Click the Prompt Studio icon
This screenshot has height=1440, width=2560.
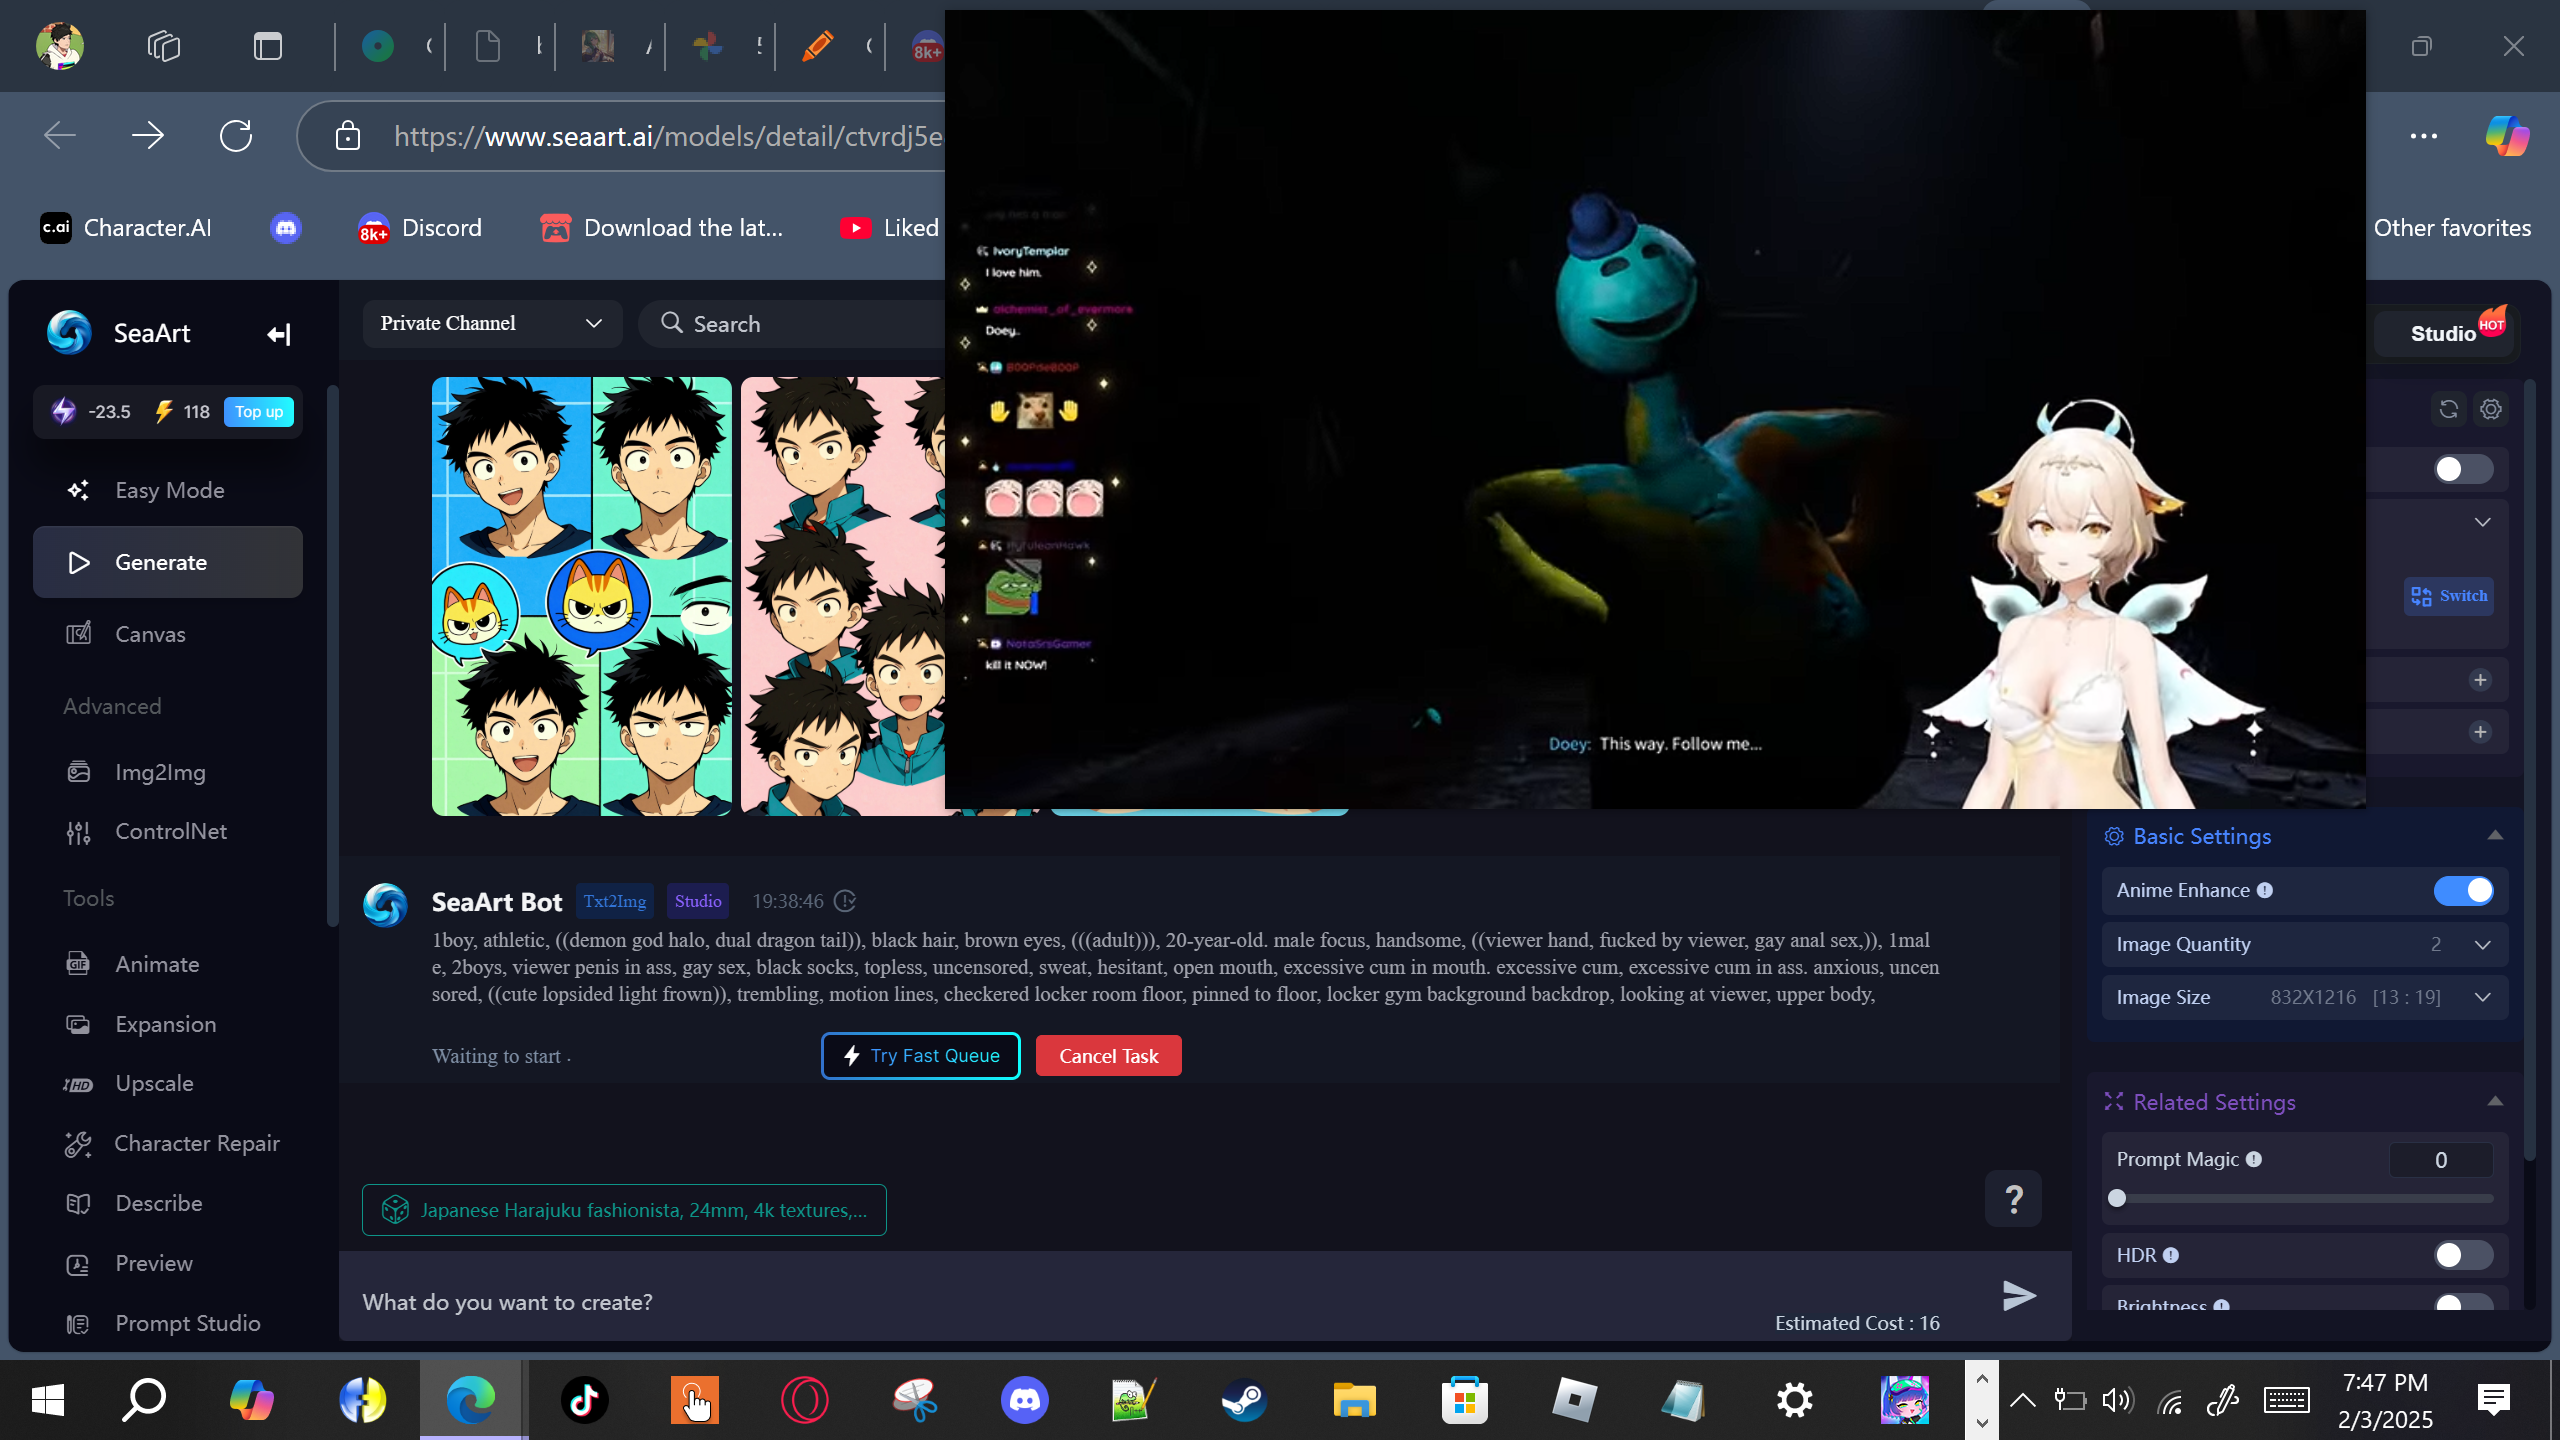click(x=78, y=1324)
